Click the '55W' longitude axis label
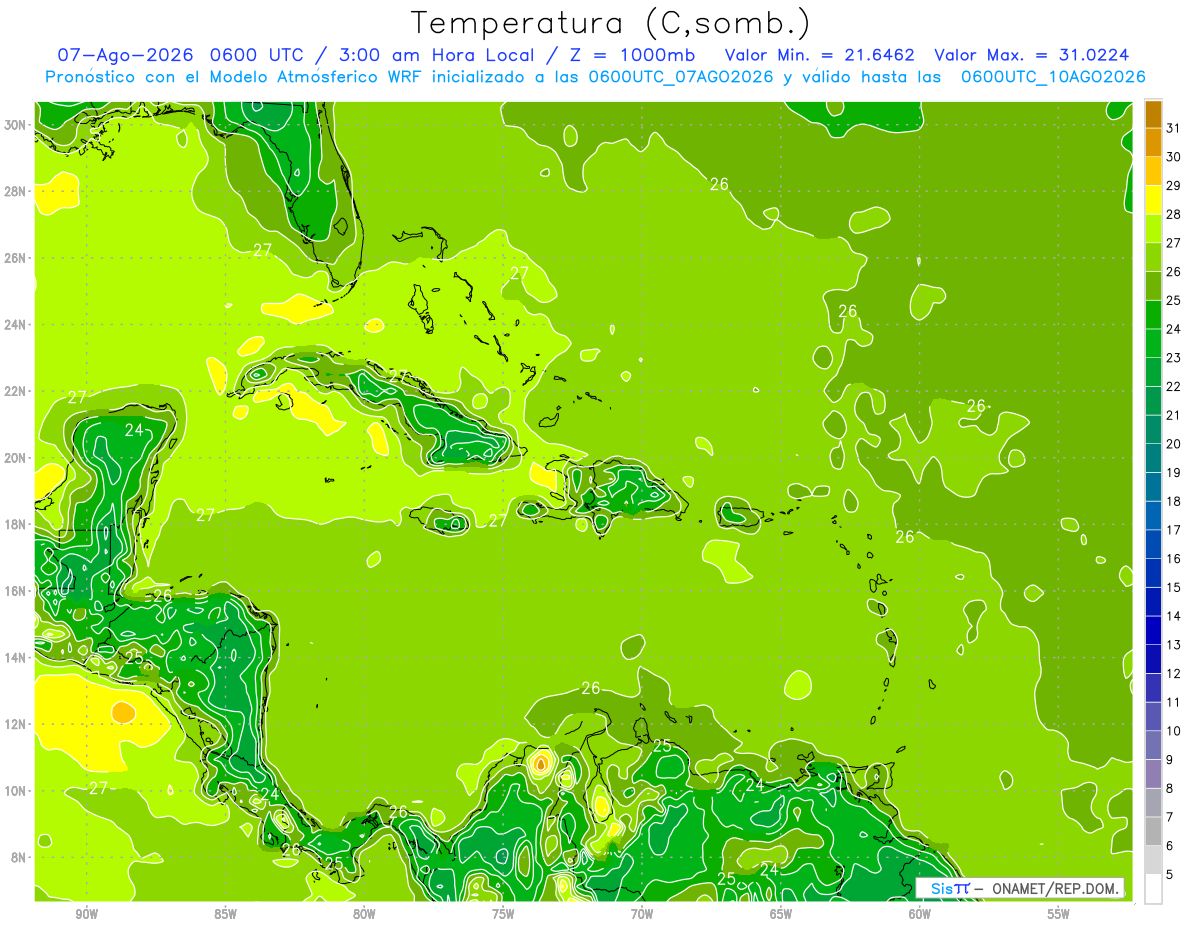The image size is (1200, 927). click(x=1059, y=914)
